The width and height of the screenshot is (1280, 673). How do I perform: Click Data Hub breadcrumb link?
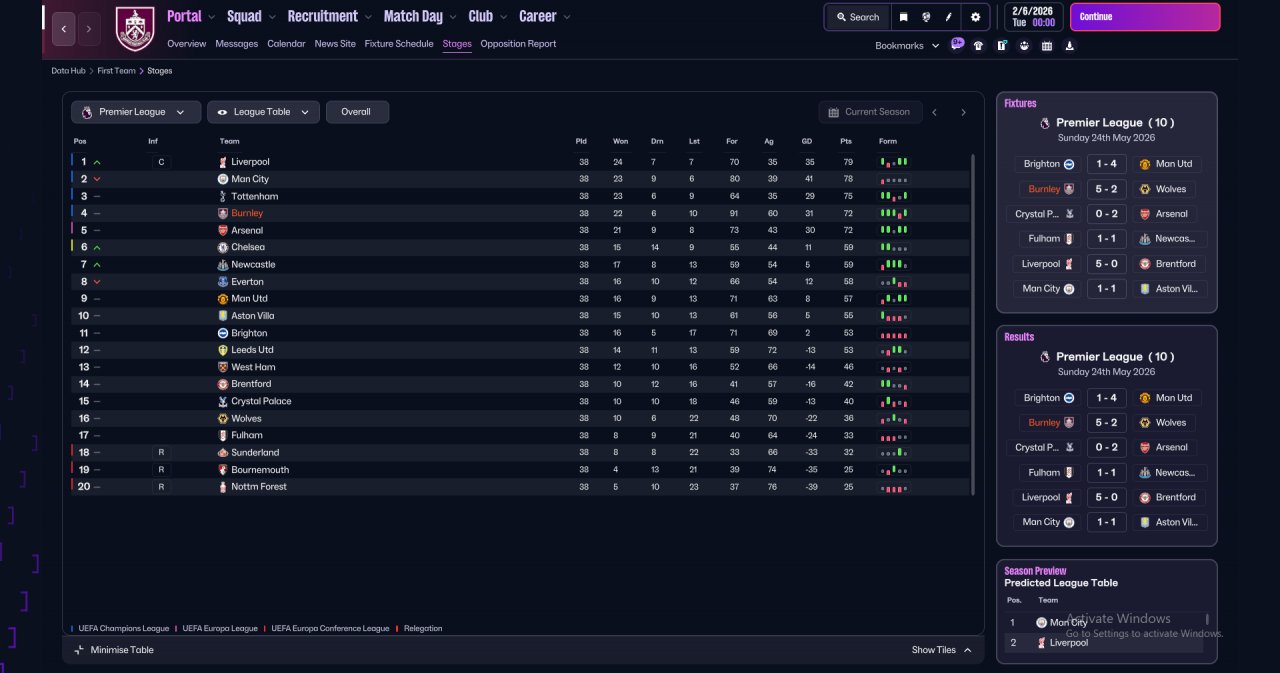[69, 71]
